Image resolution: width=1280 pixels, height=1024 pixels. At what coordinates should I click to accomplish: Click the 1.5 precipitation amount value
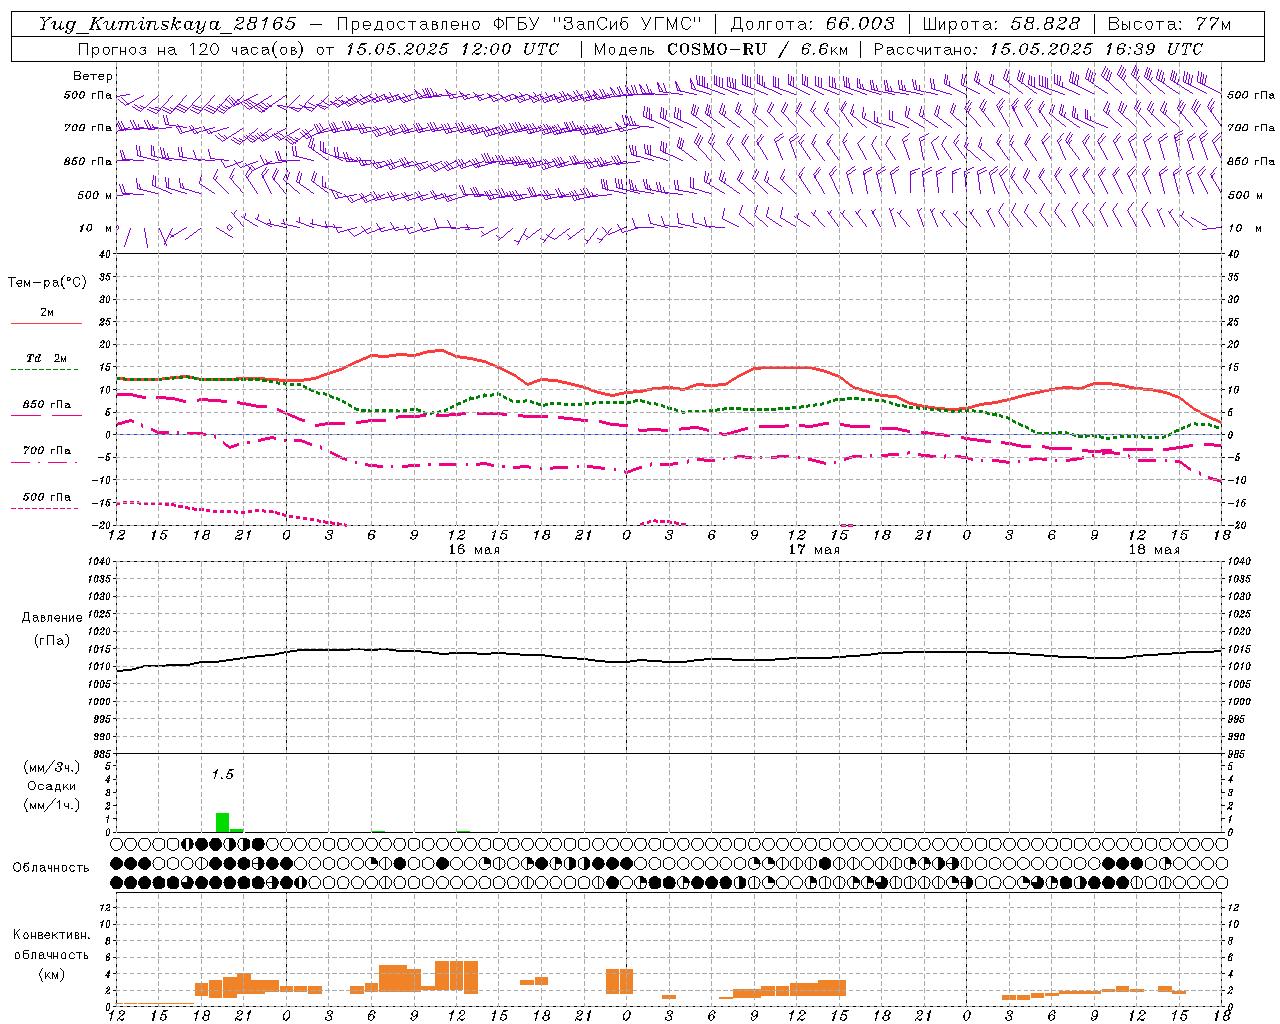(222, 775)
